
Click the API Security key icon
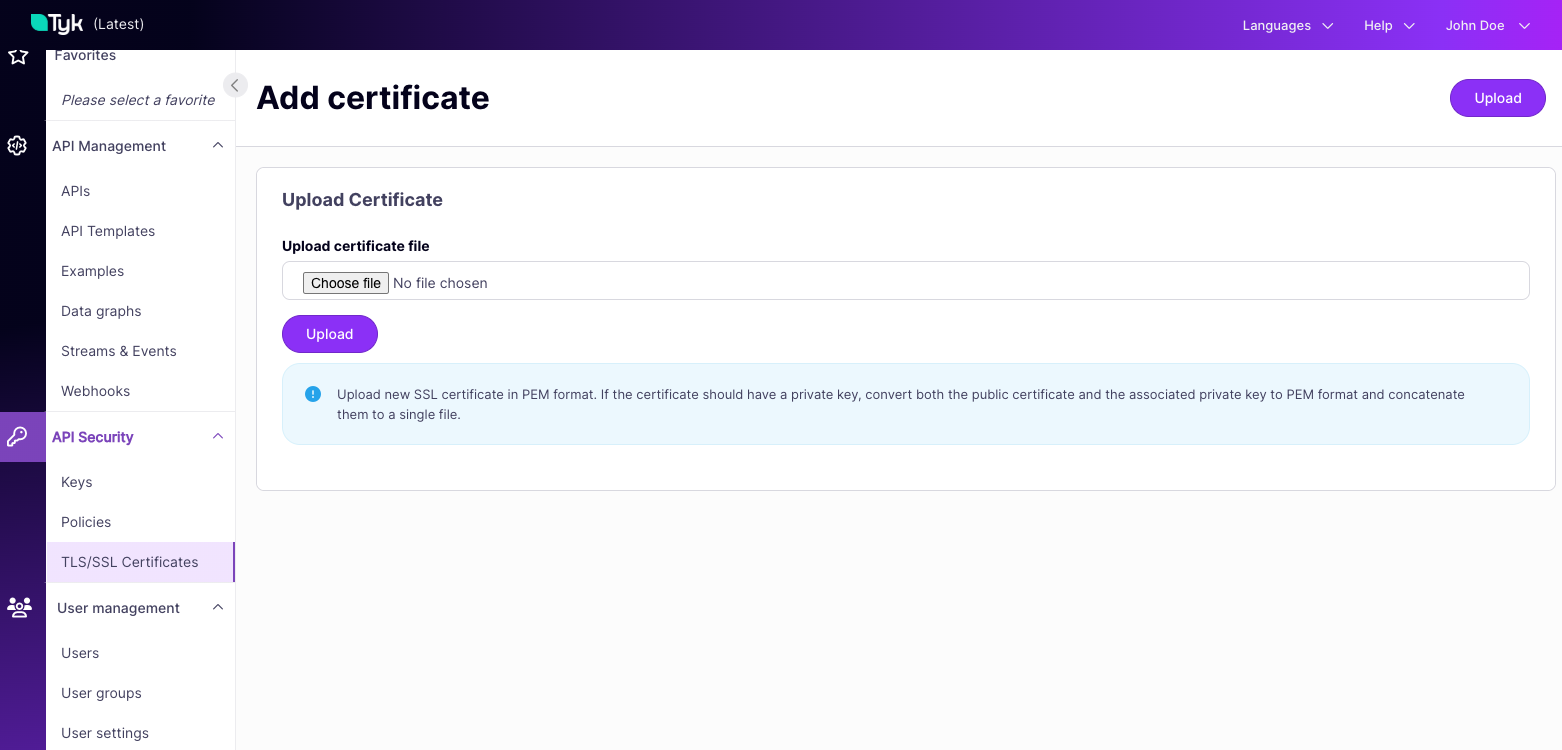(x=18, y=437)
